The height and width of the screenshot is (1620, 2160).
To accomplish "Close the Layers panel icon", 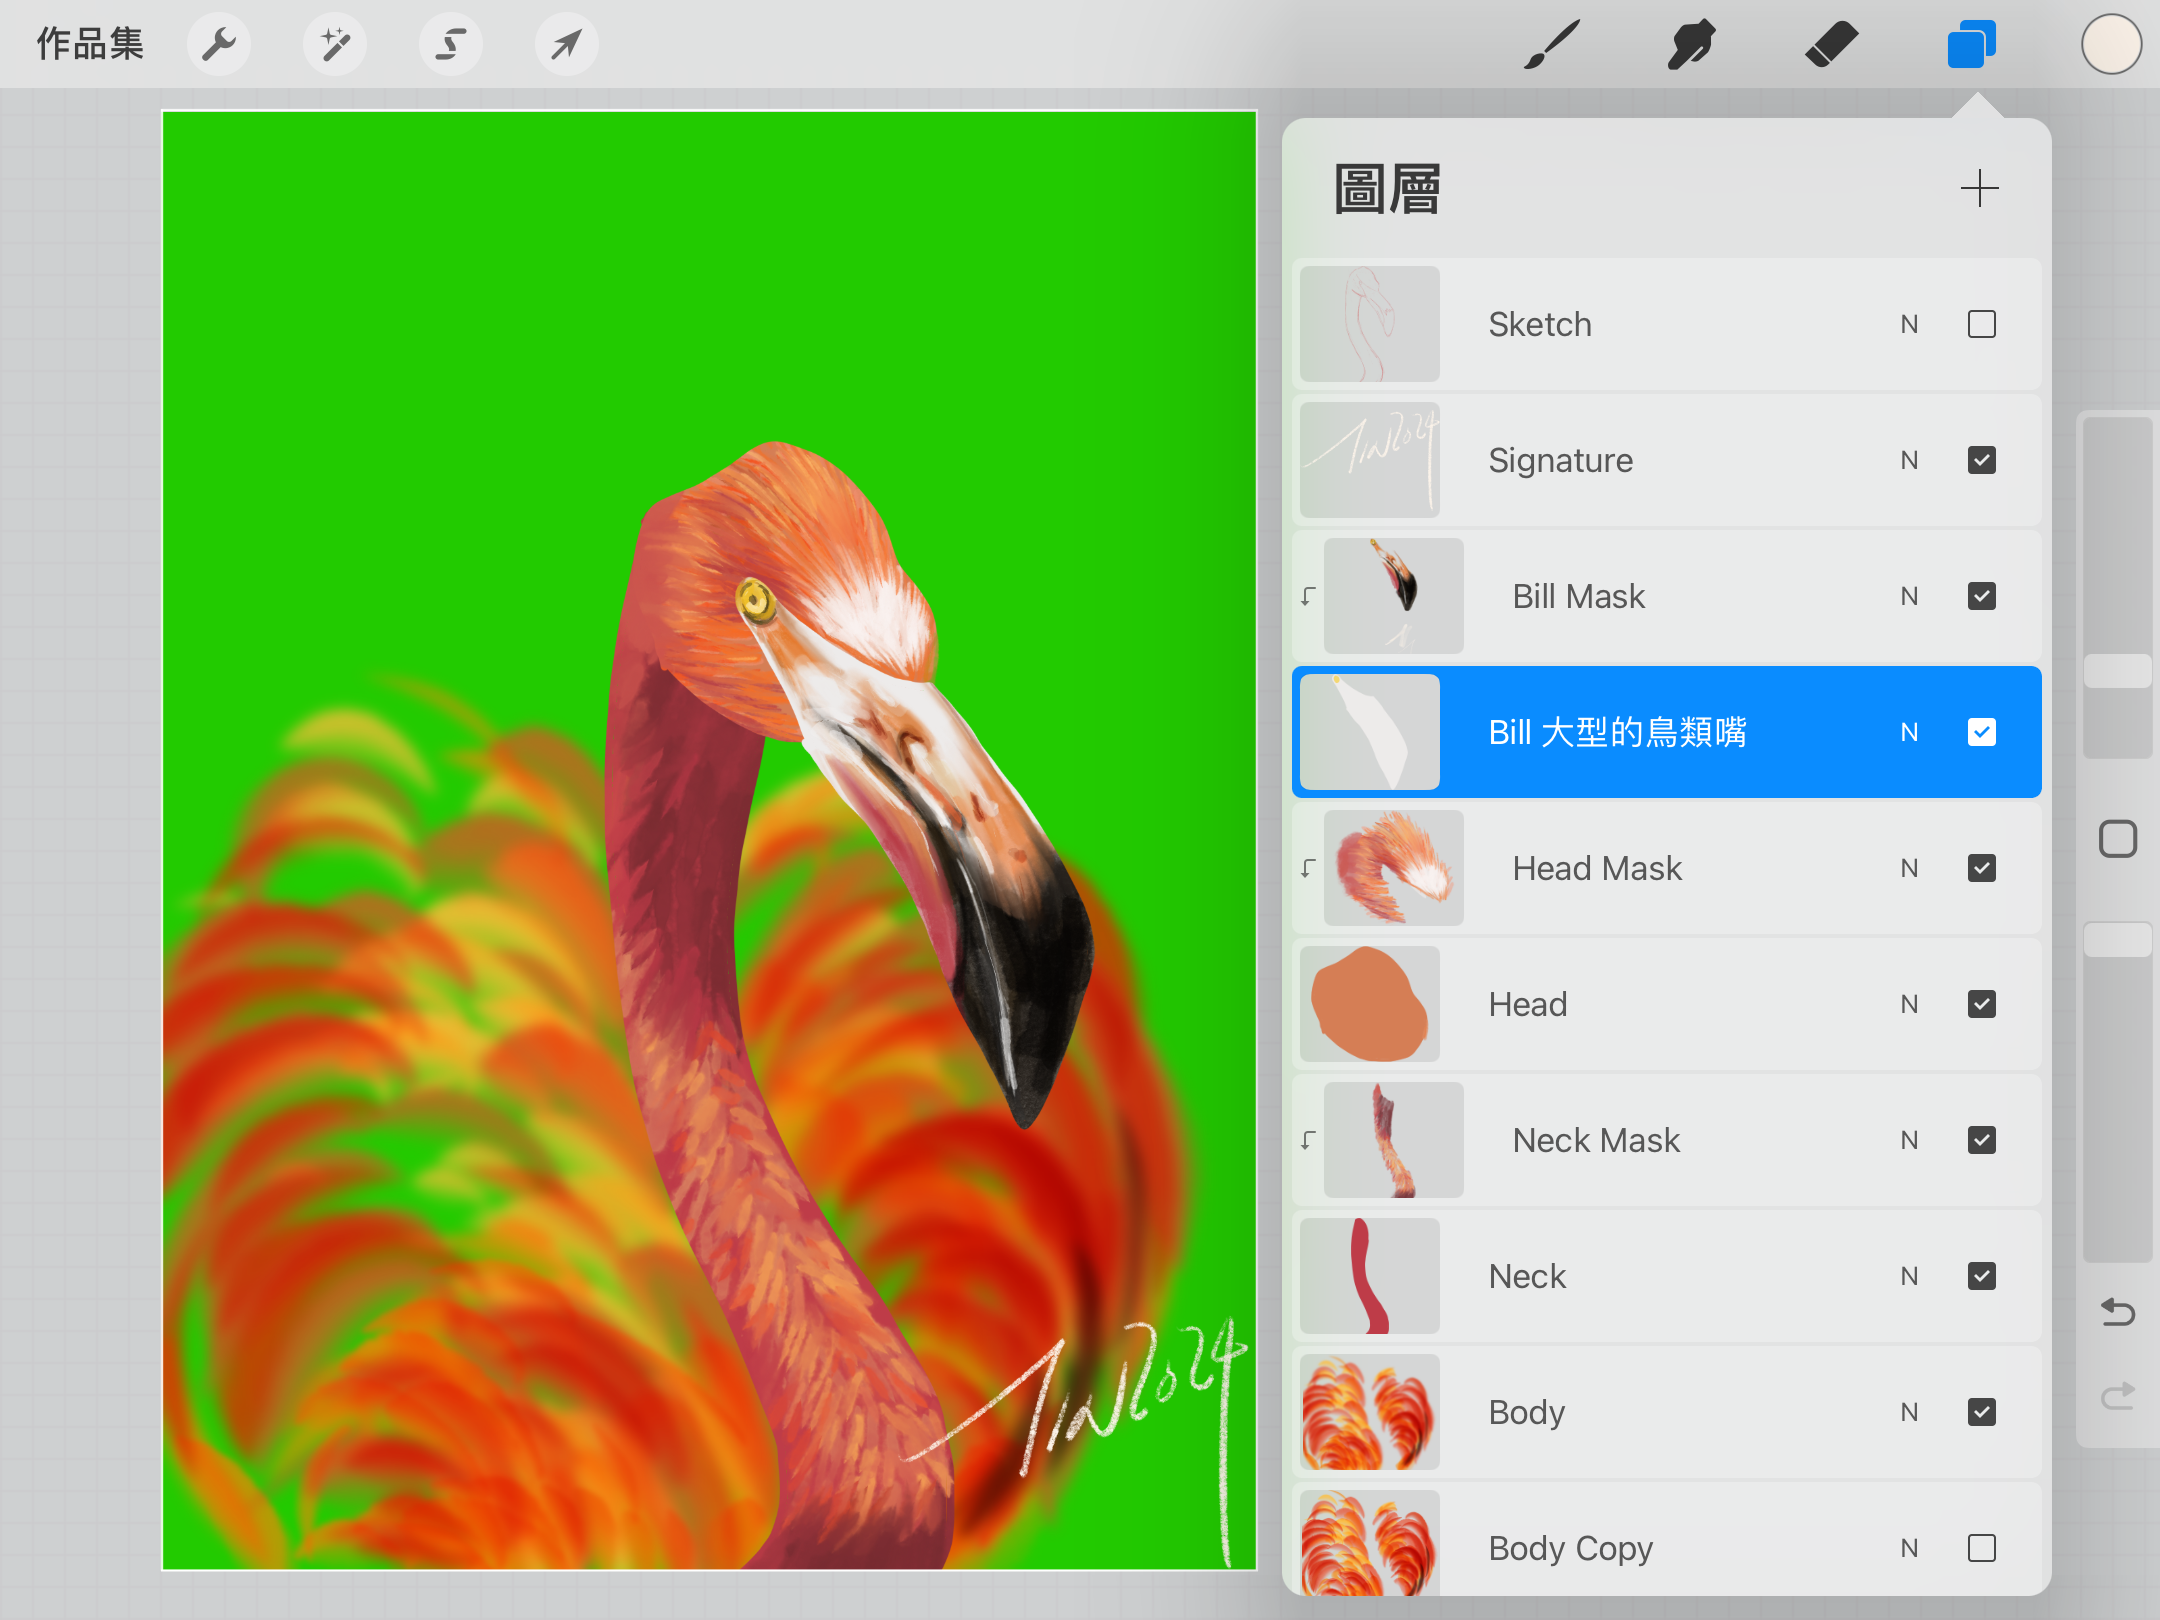I will click(x=1971, y=44).
